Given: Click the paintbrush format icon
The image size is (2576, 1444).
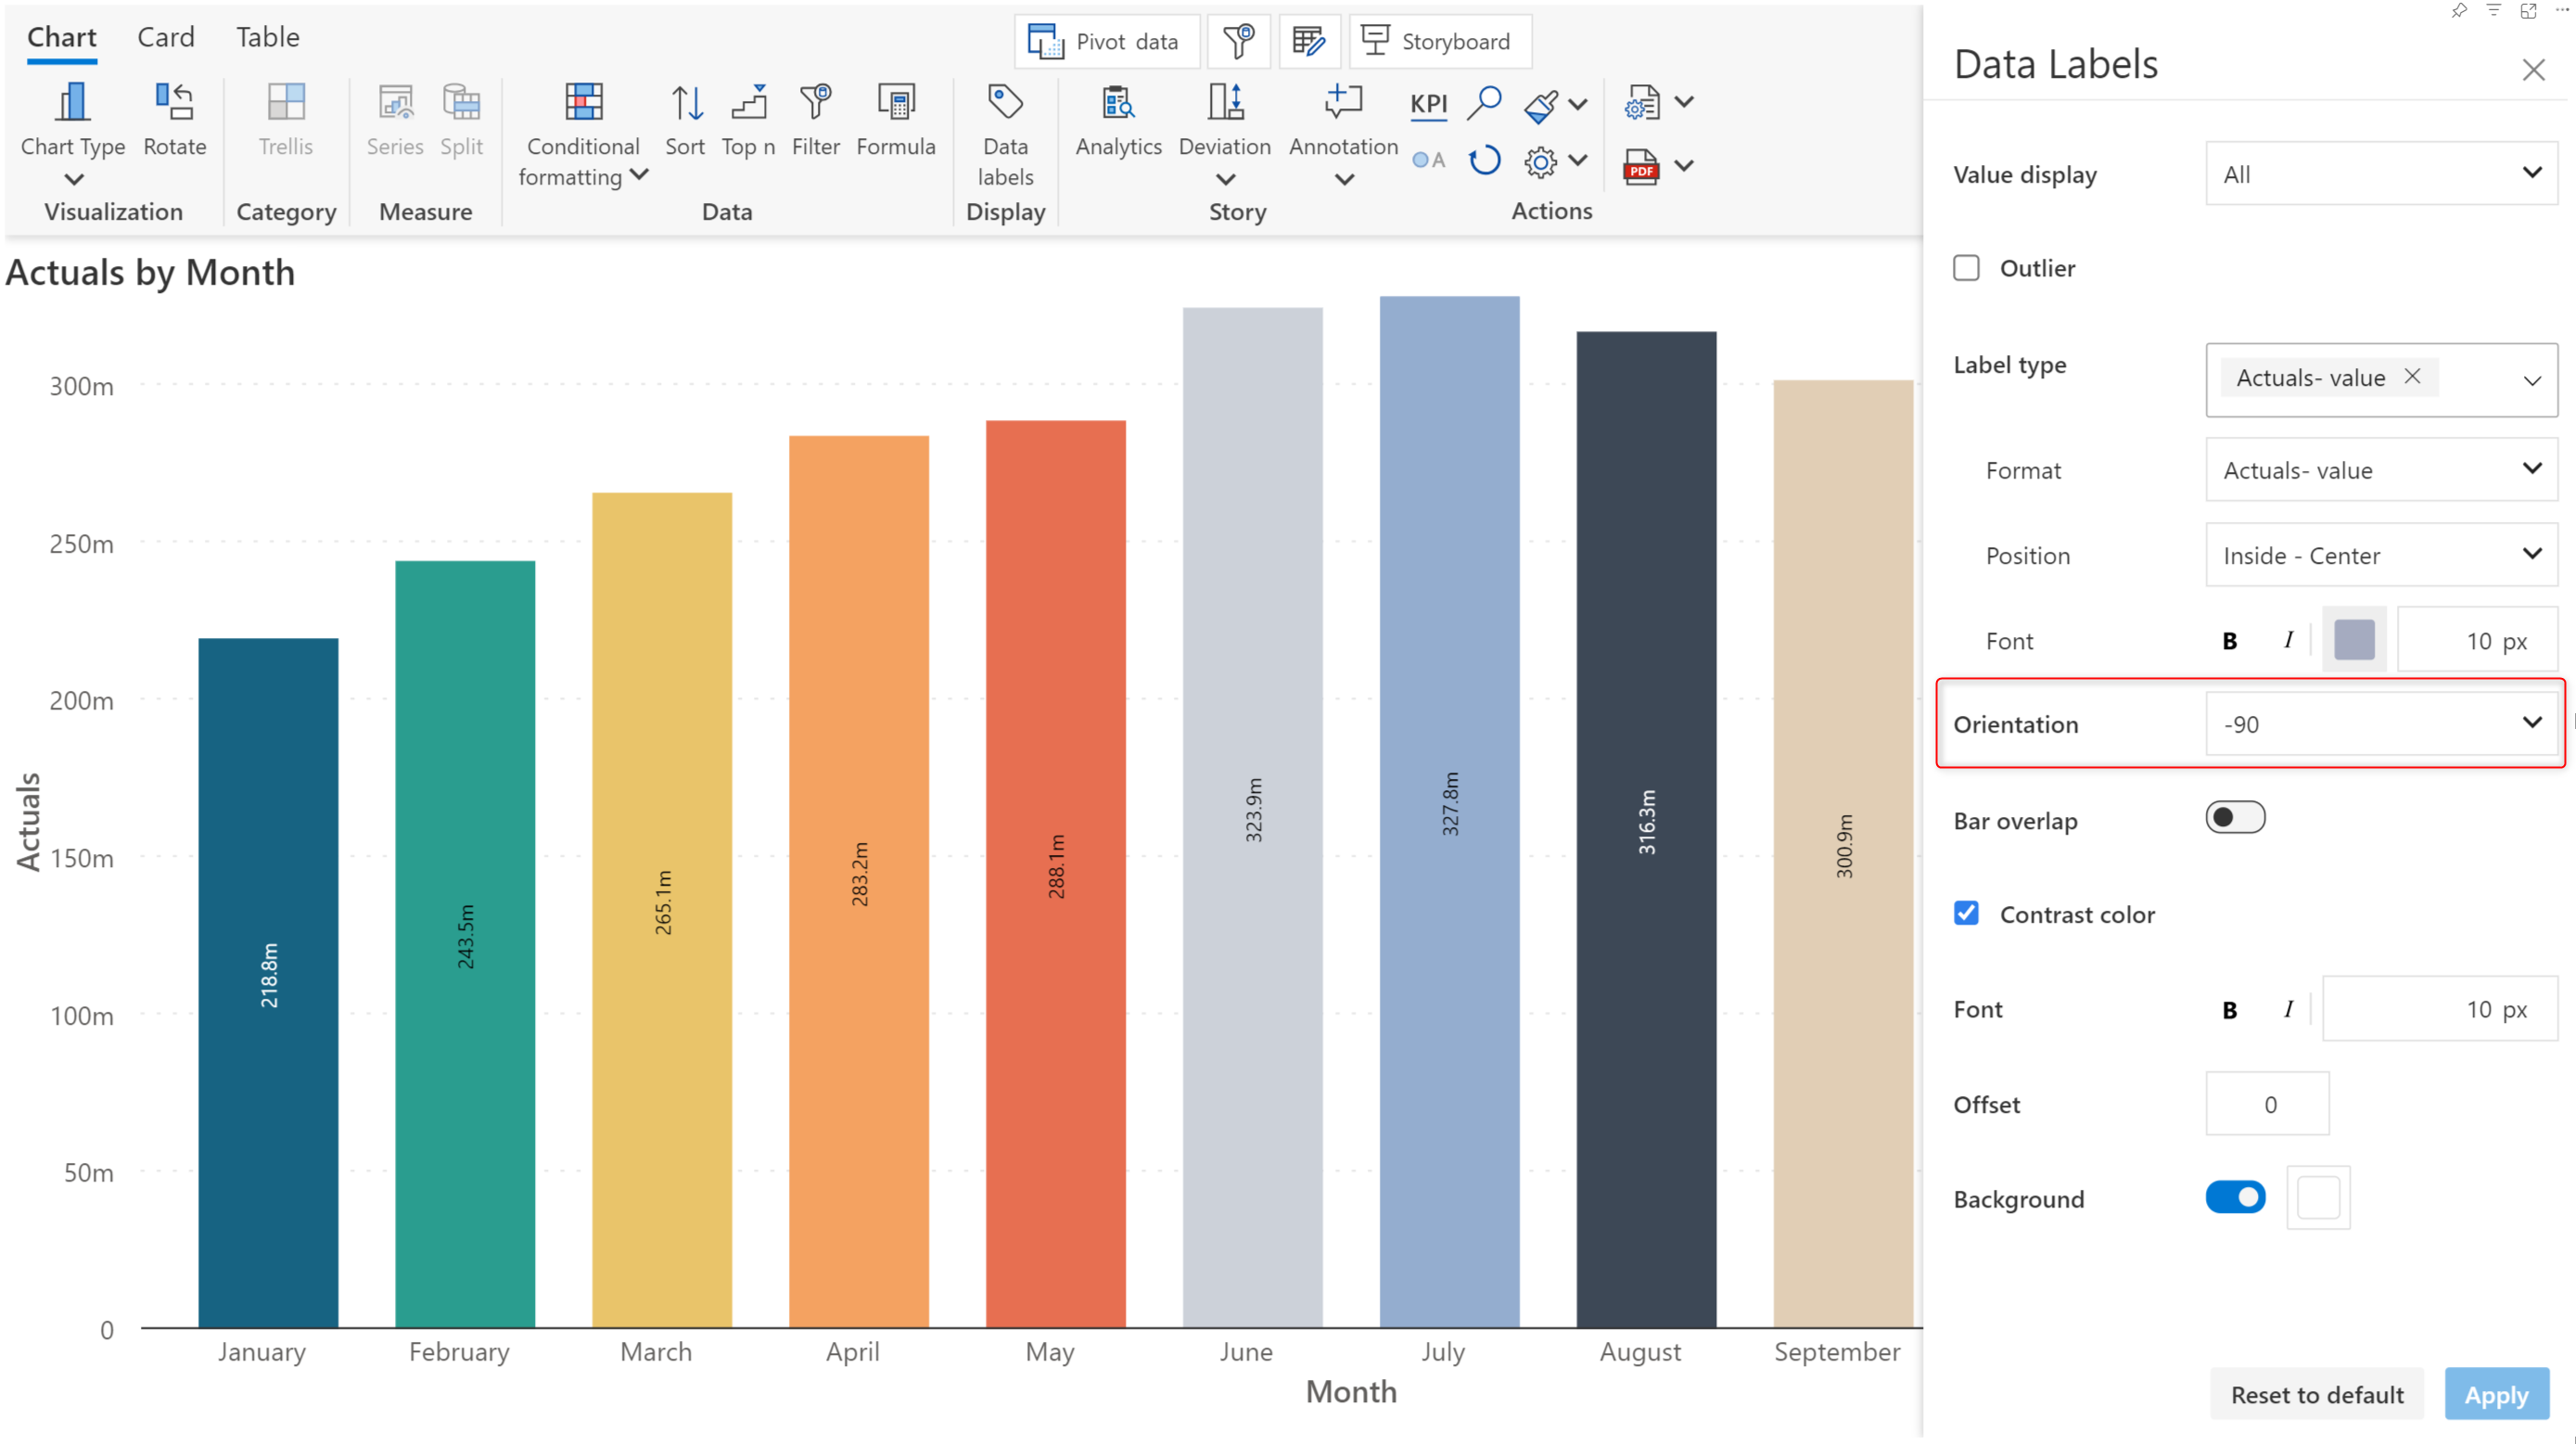Looking at the screenshot, I should coord(1541,104).
